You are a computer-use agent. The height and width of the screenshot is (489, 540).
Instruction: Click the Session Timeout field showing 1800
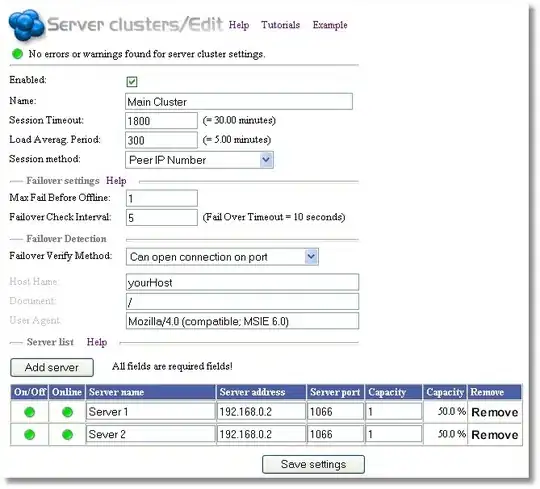pyautogui.click(x=162, y=121)
